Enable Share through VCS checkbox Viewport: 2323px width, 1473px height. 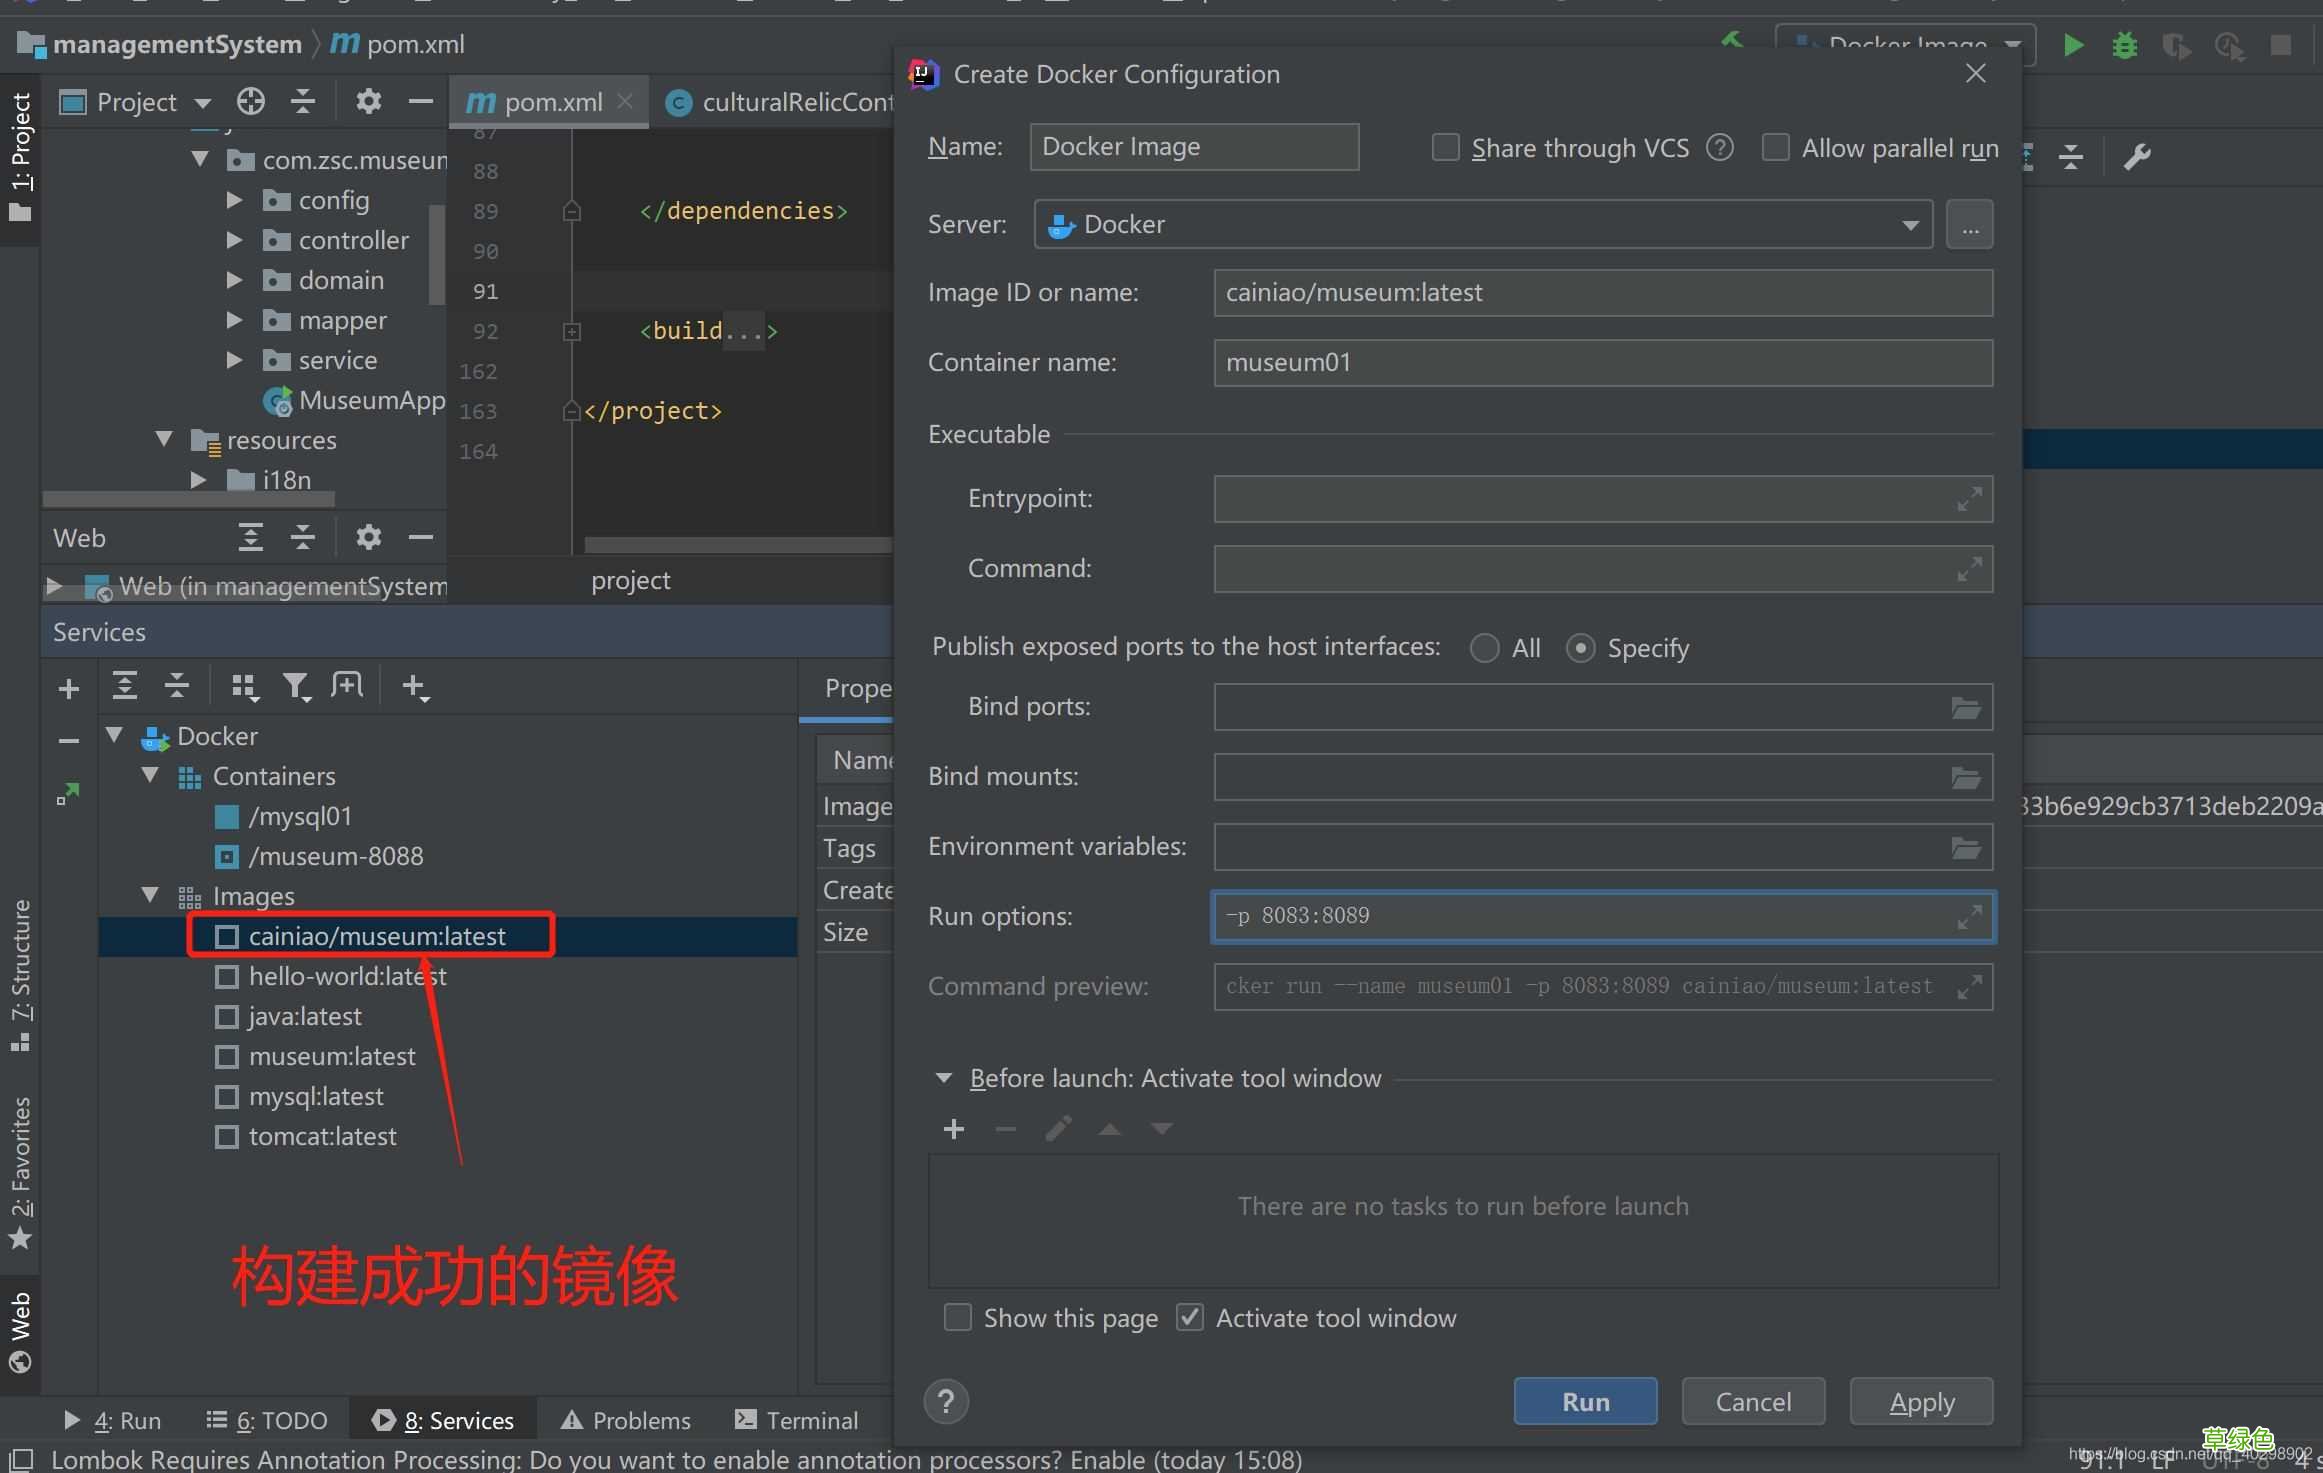coord(1445,148)
